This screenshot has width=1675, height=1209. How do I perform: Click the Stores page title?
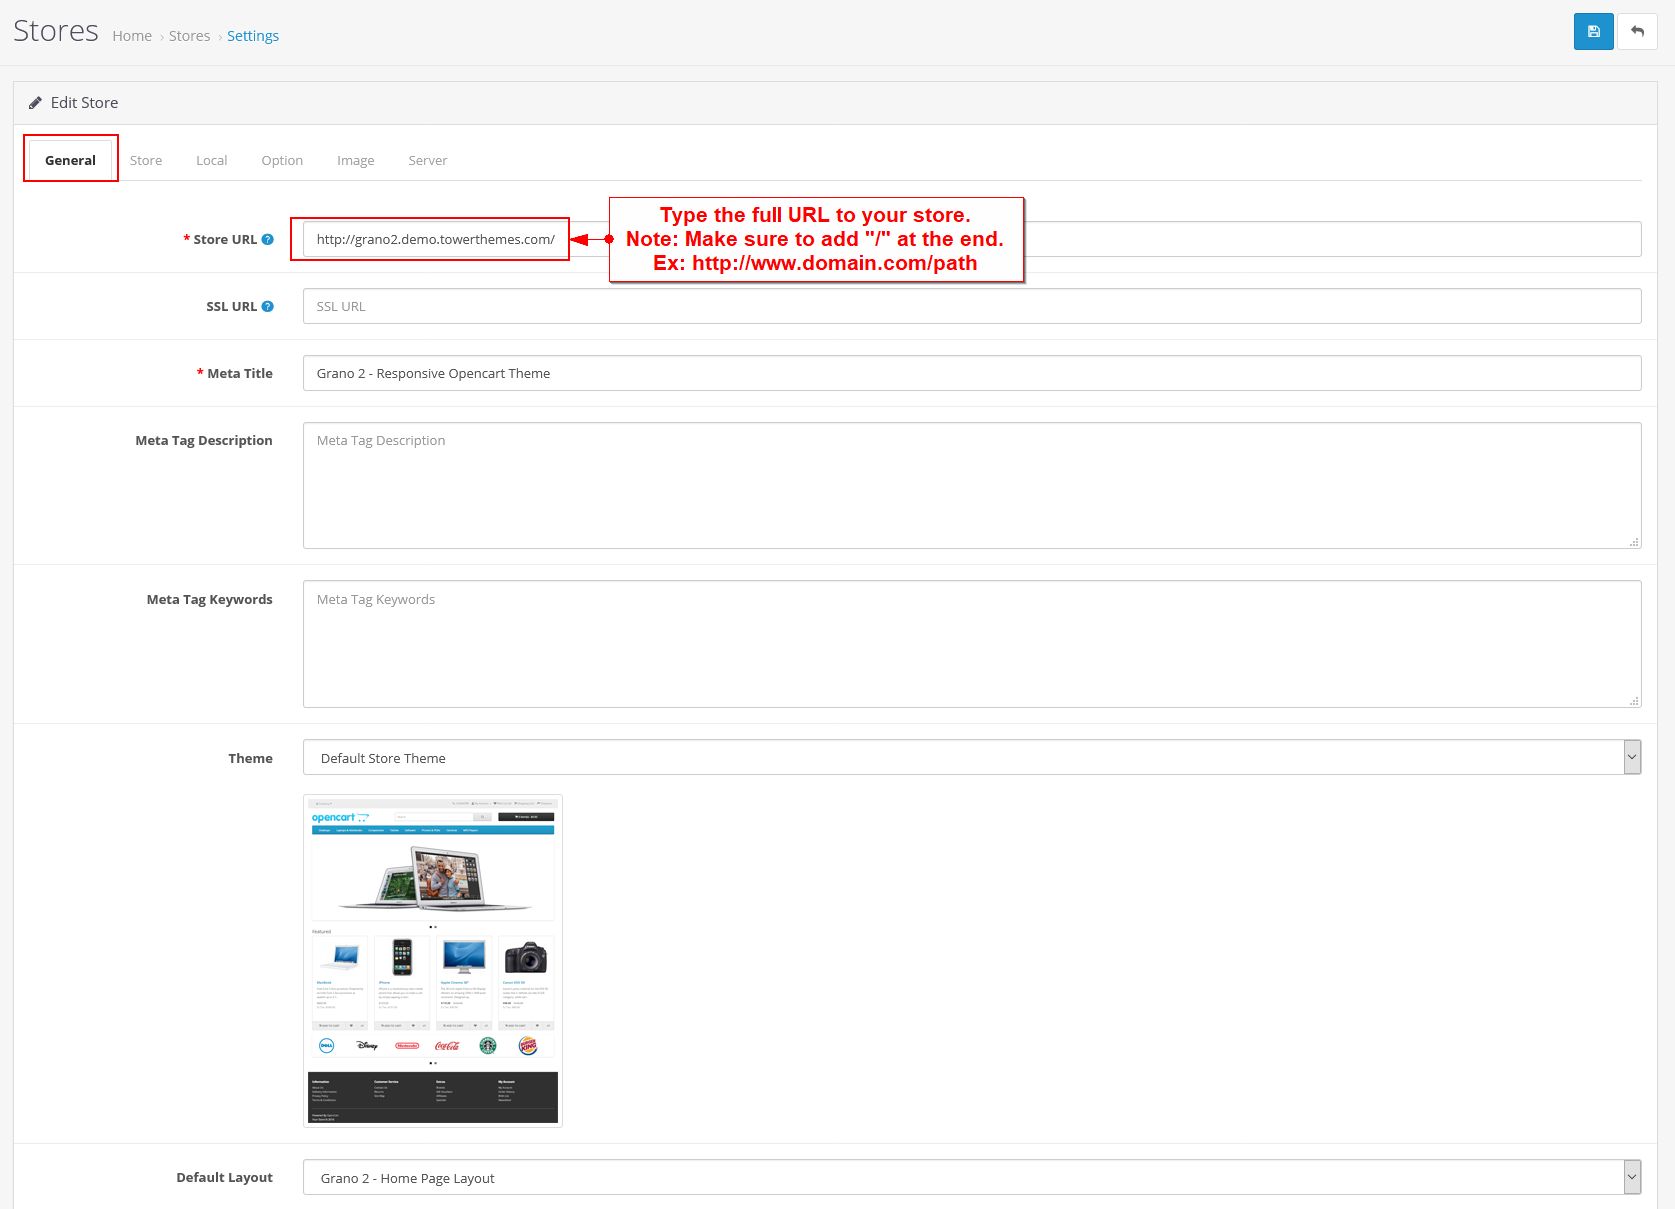(x=56, y=31)
